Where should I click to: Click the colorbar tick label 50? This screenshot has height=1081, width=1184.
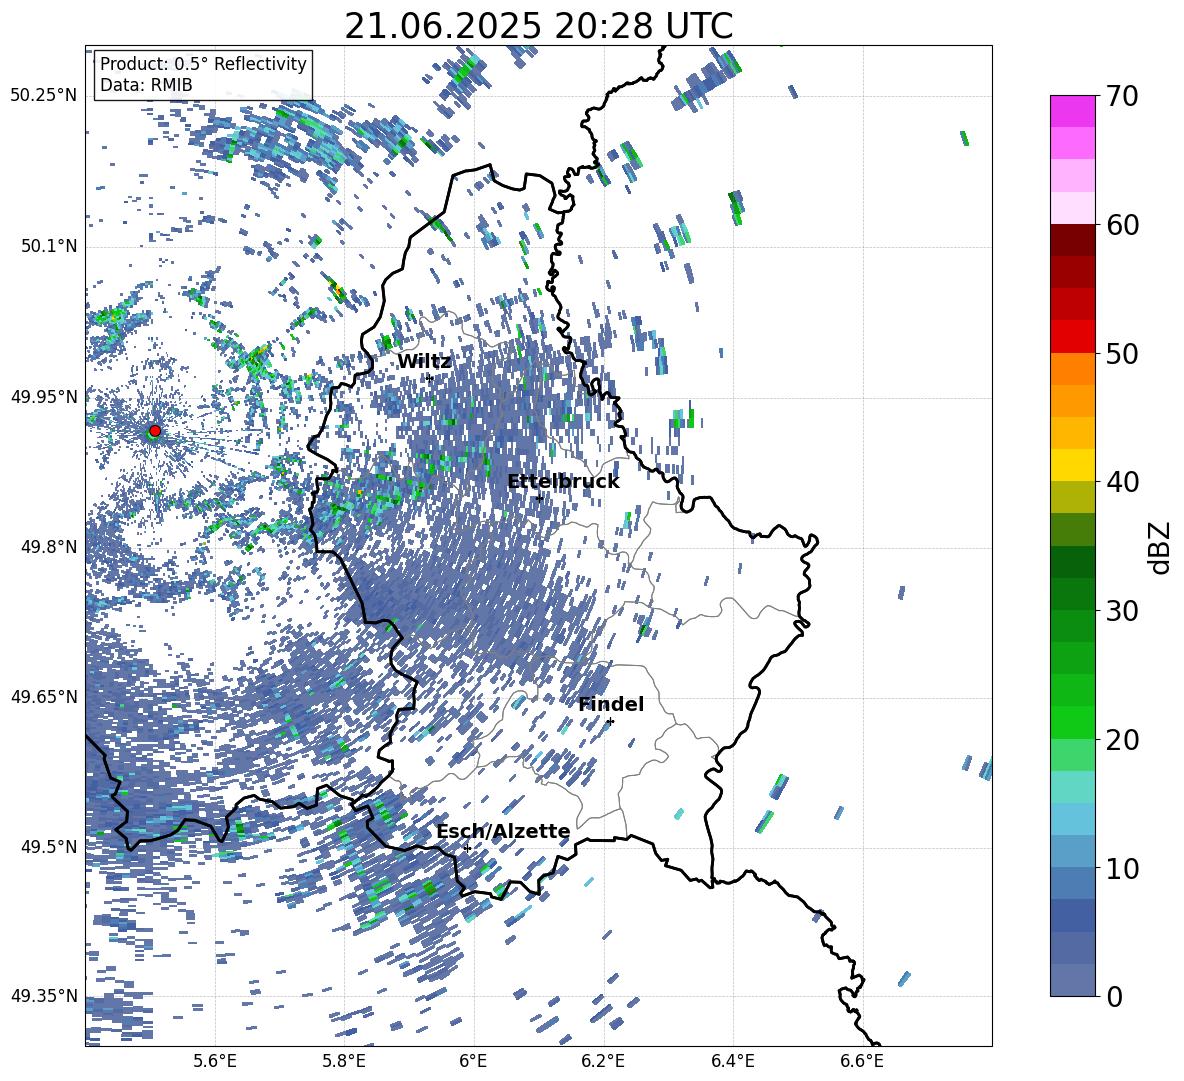click(x=1121, y=354)
